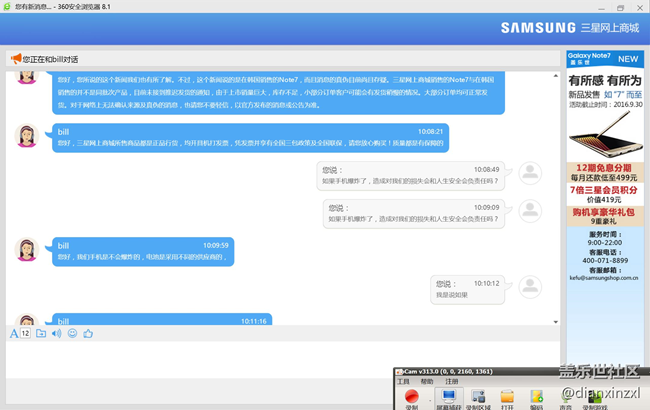Click user avatar beside 10:08:49 message
This screenshot has width=650, height=410.
(530, 173)
